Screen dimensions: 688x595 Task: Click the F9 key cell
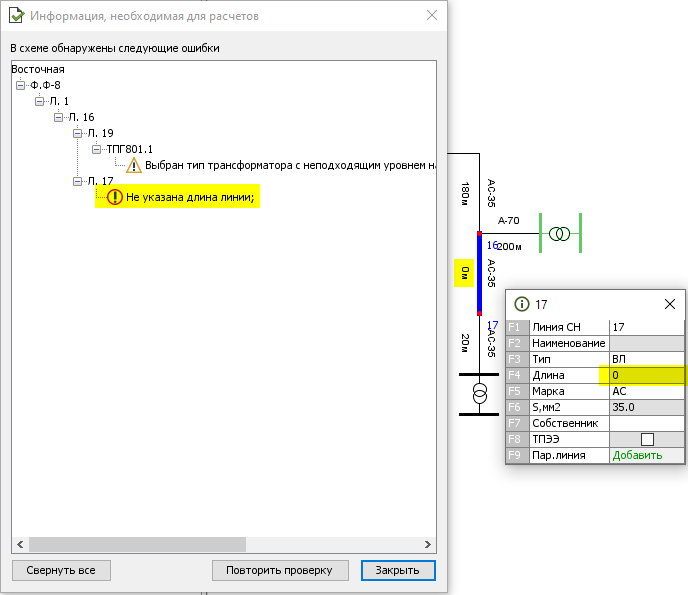(x=517, y=455)
